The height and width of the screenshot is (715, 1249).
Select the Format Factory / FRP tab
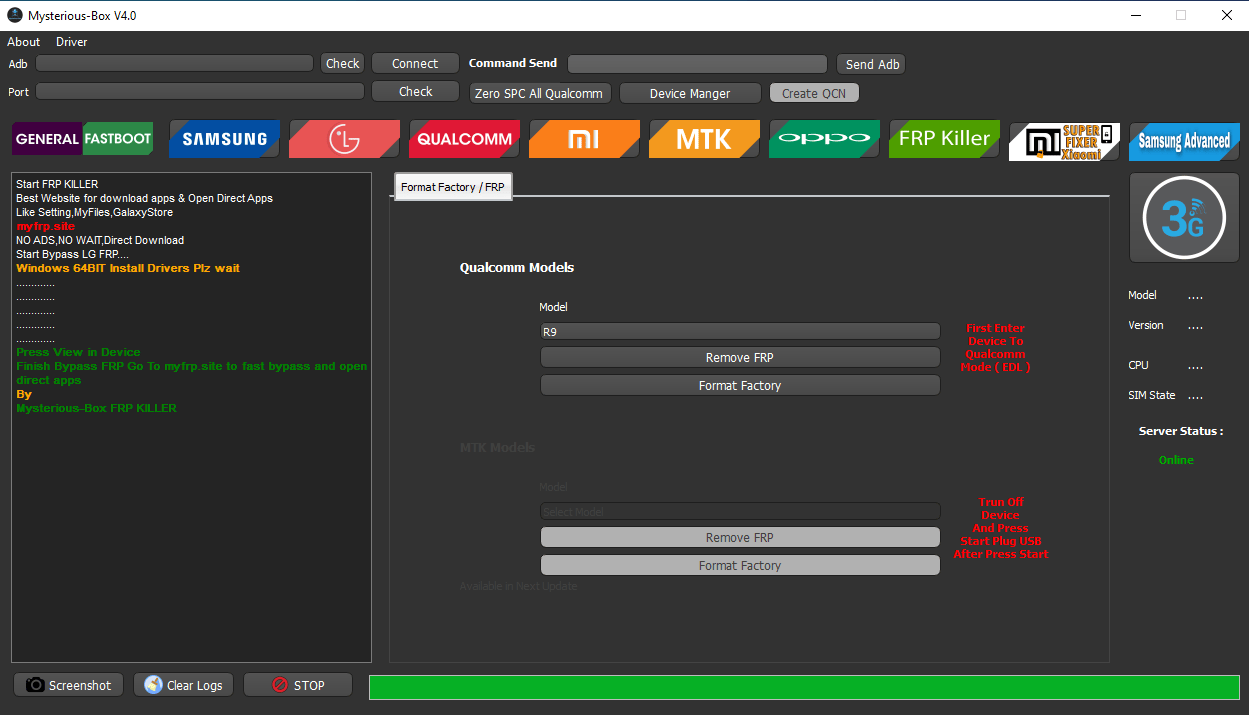coord(452,186)
